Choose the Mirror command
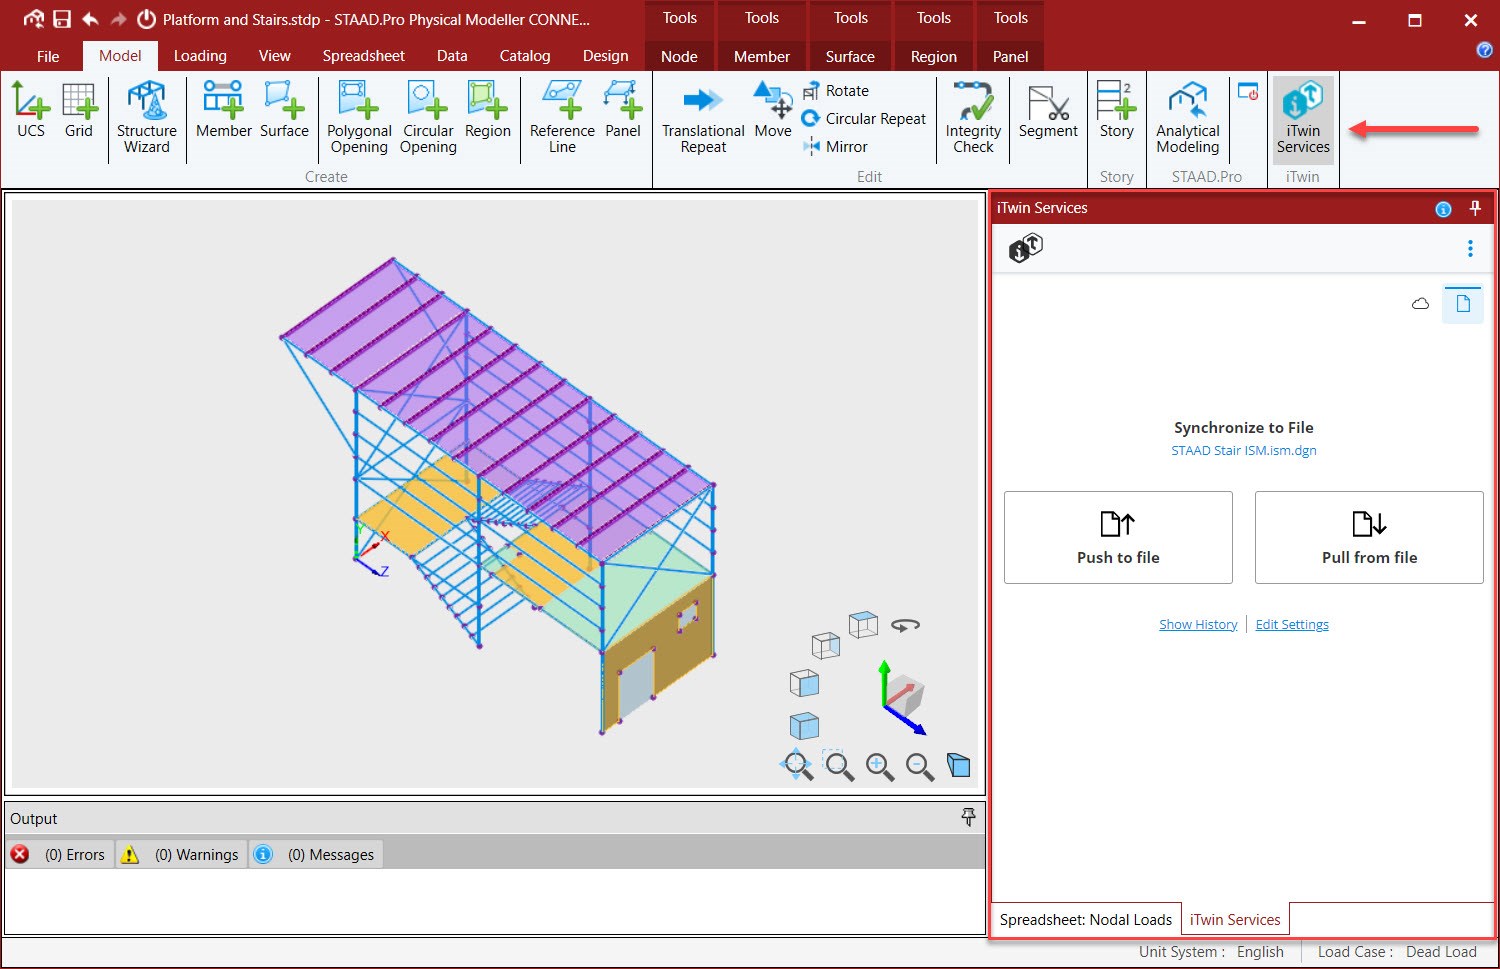Viewport: 1500px width, 969px height. coord(835,147)
